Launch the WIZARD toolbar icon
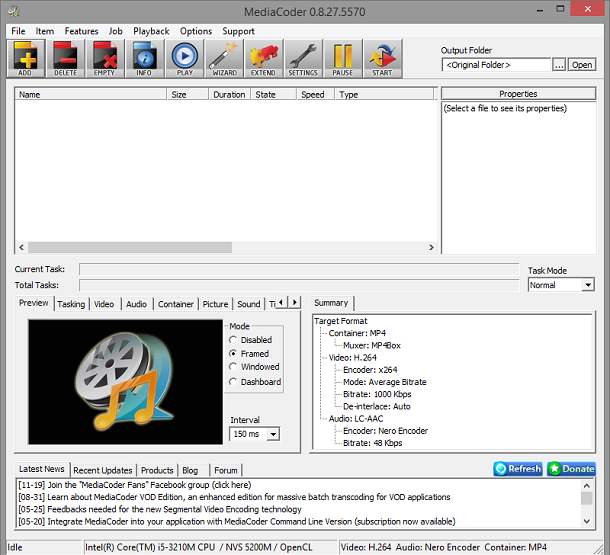This screenshot has height=555, width=610. pos(224,58)
